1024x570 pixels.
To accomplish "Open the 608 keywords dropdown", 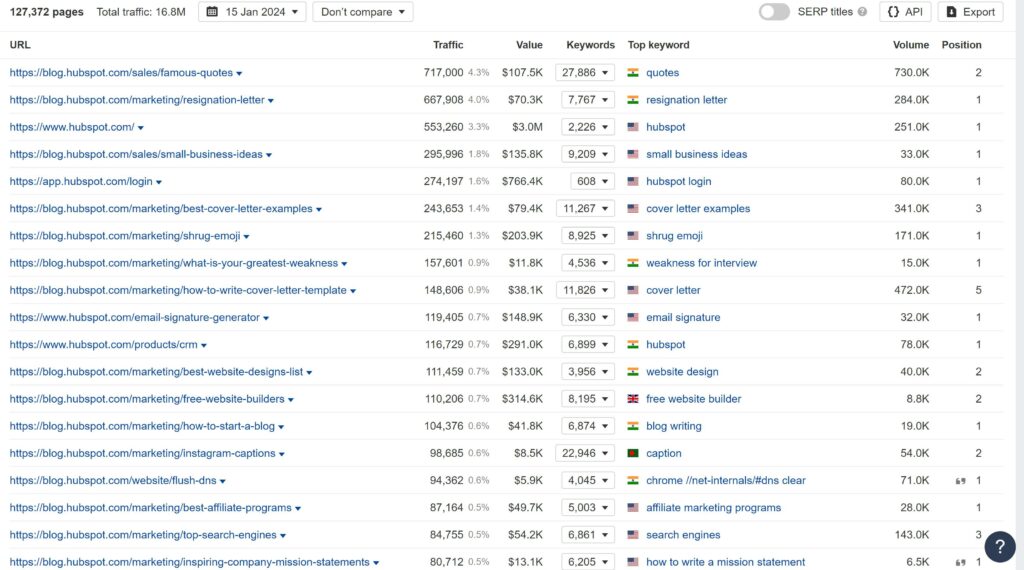I will (592, 182).
